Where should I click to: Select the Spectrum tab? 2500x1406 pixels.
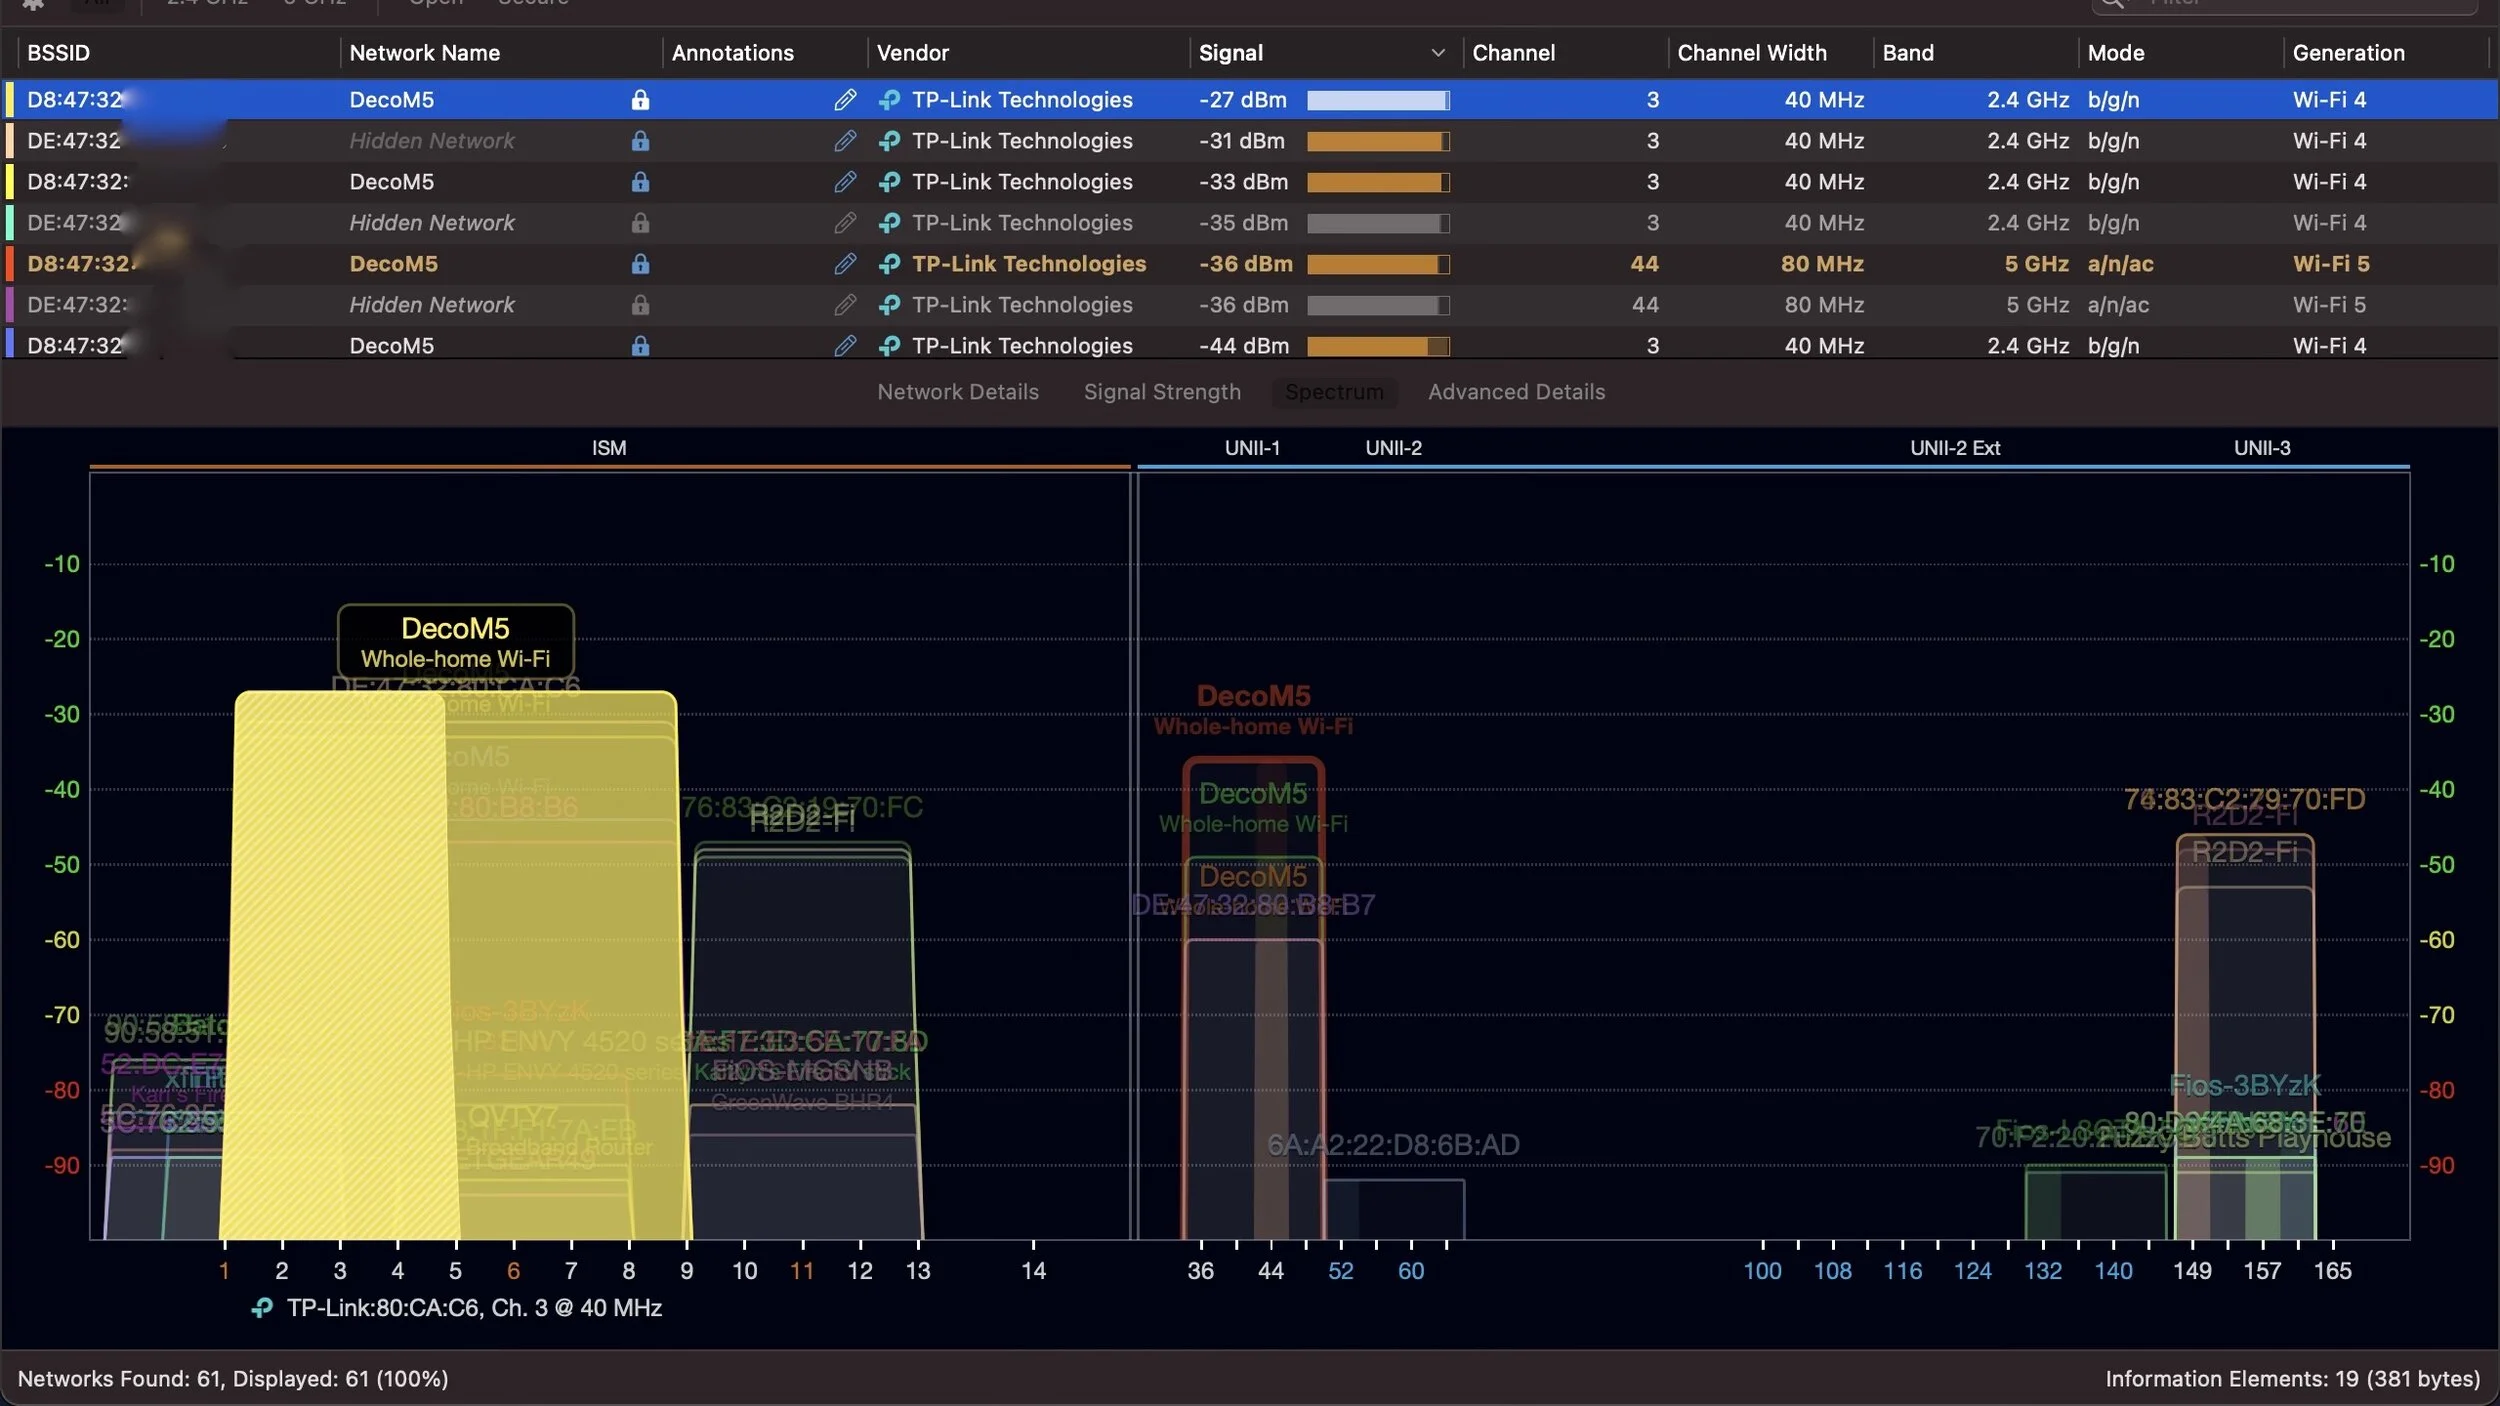click(1334, 392)
